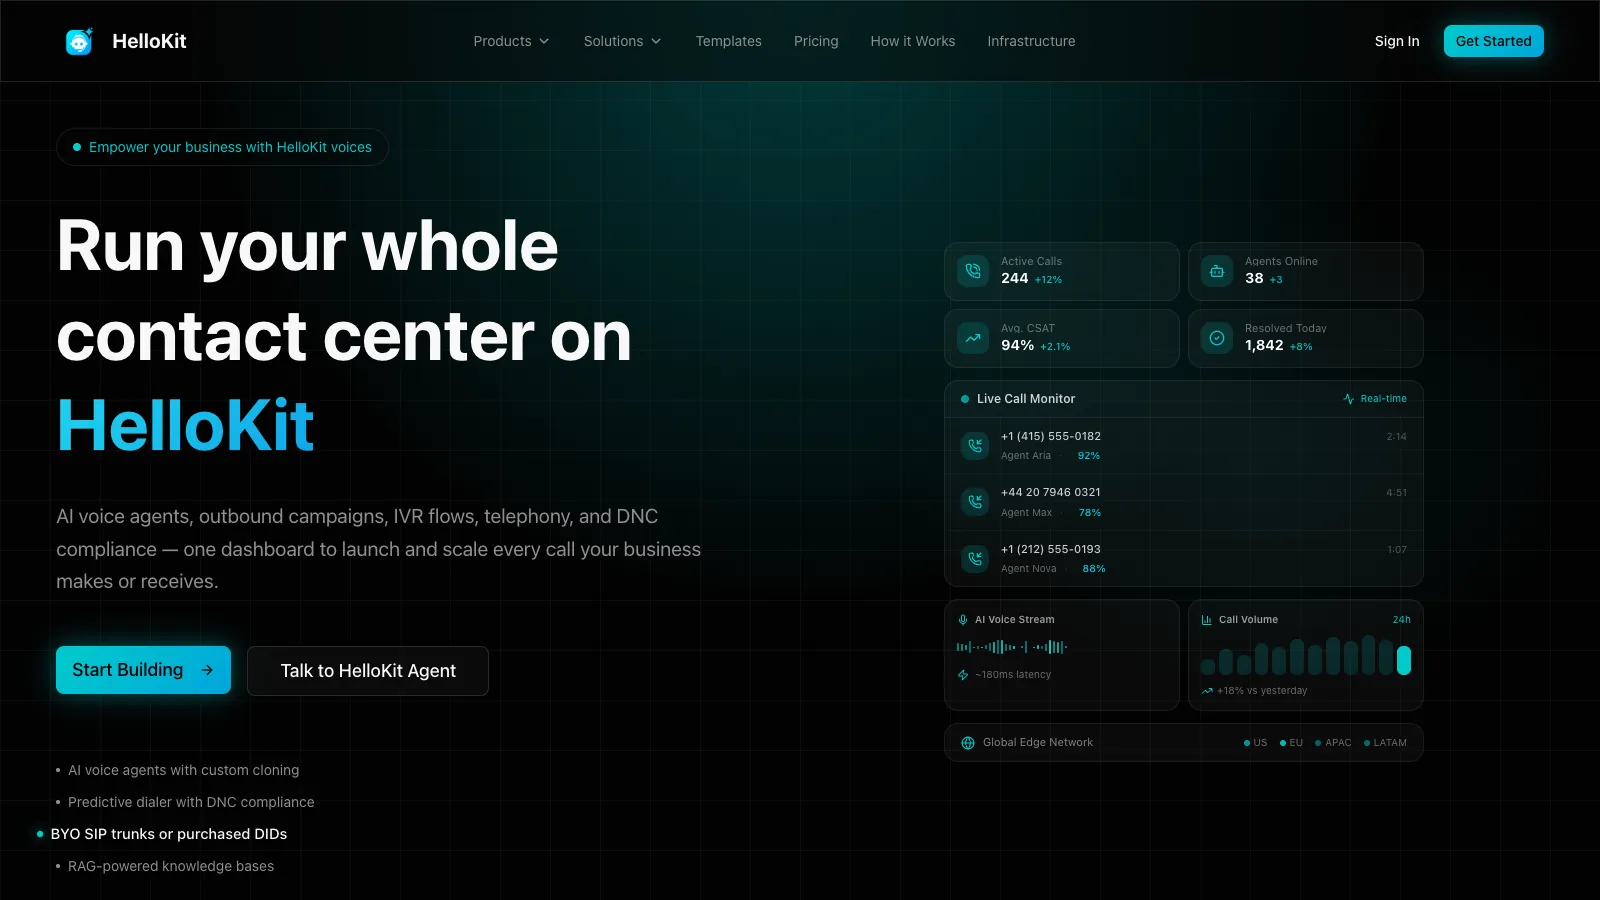Select the LATAM region indicator
The height and width of the screenshot is (900, 1600).
[x=1385, y=743]
